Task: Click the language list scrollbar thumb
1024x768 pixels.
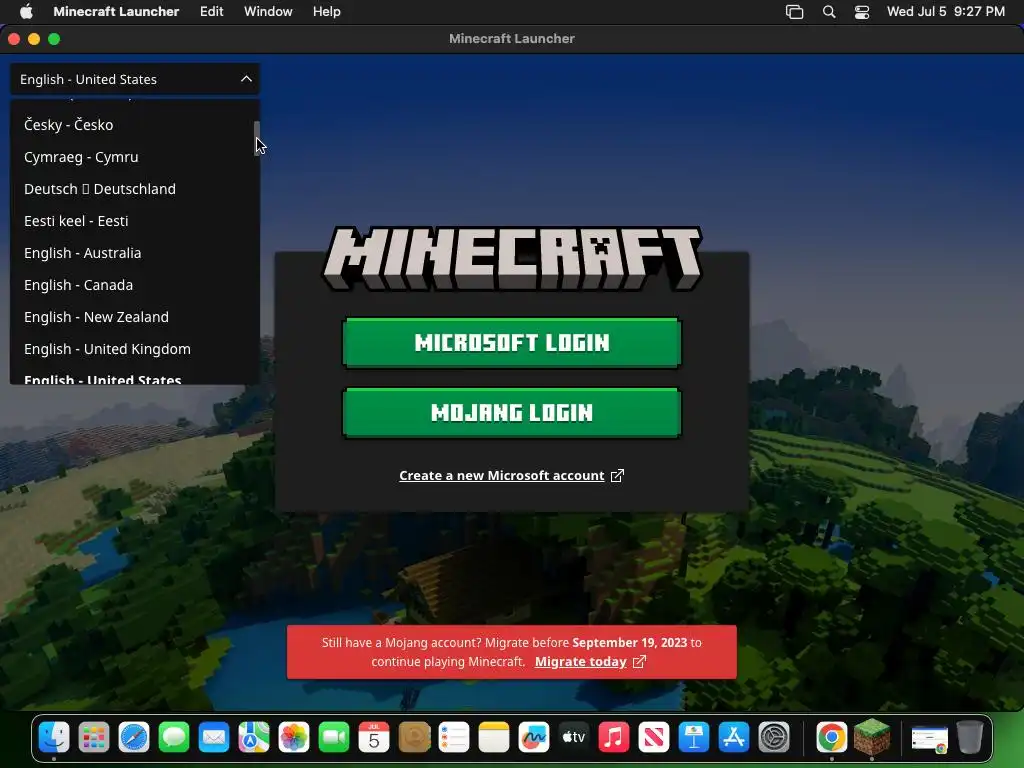Action: (257, 138)
